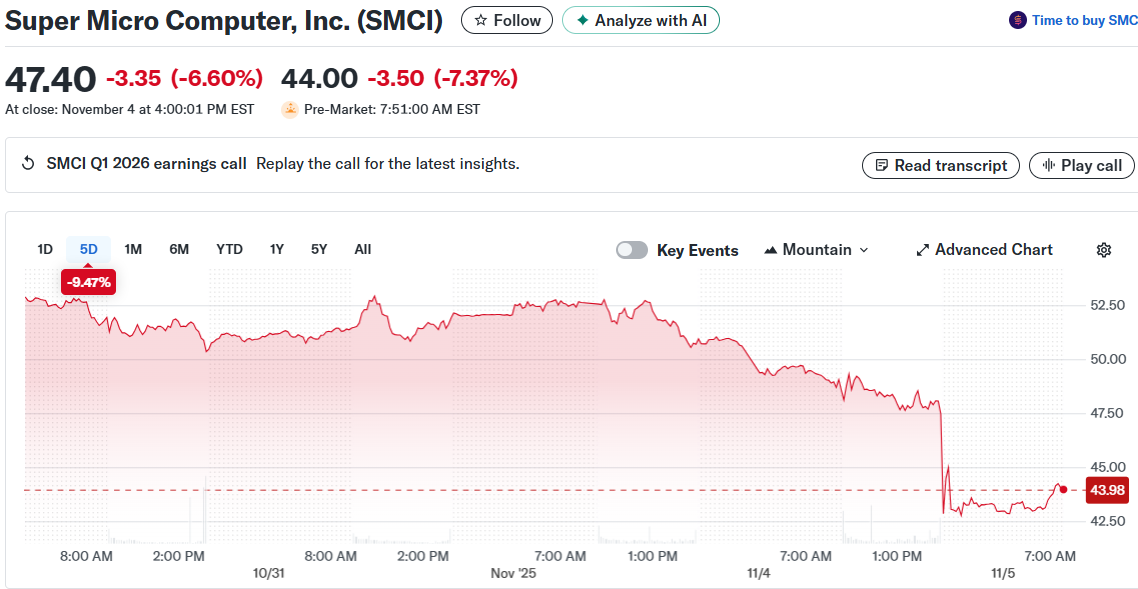Viewport: 1138px width, 589px height.
Task: Choose the All time range
Action: tap(363, 249)
